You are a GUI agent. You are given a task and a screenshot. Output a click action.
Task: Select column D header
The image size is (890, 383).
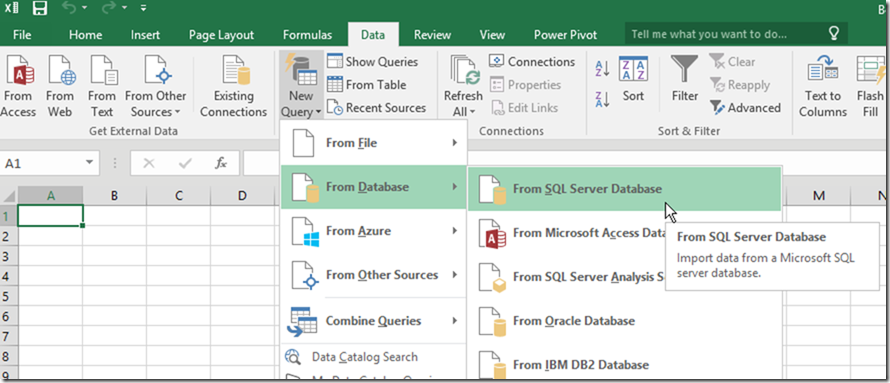click(x=242, y=196)
